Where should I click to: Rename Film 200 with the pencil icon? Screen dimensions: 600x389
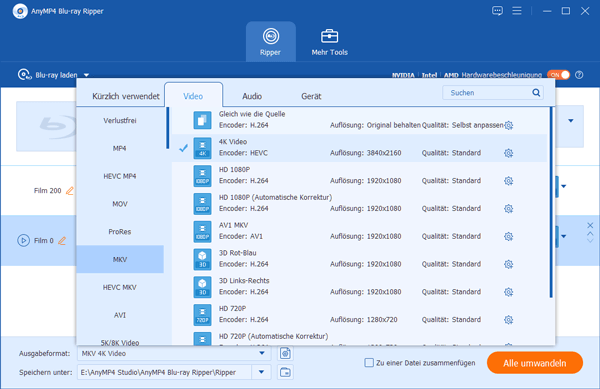[x=70, y=190]
